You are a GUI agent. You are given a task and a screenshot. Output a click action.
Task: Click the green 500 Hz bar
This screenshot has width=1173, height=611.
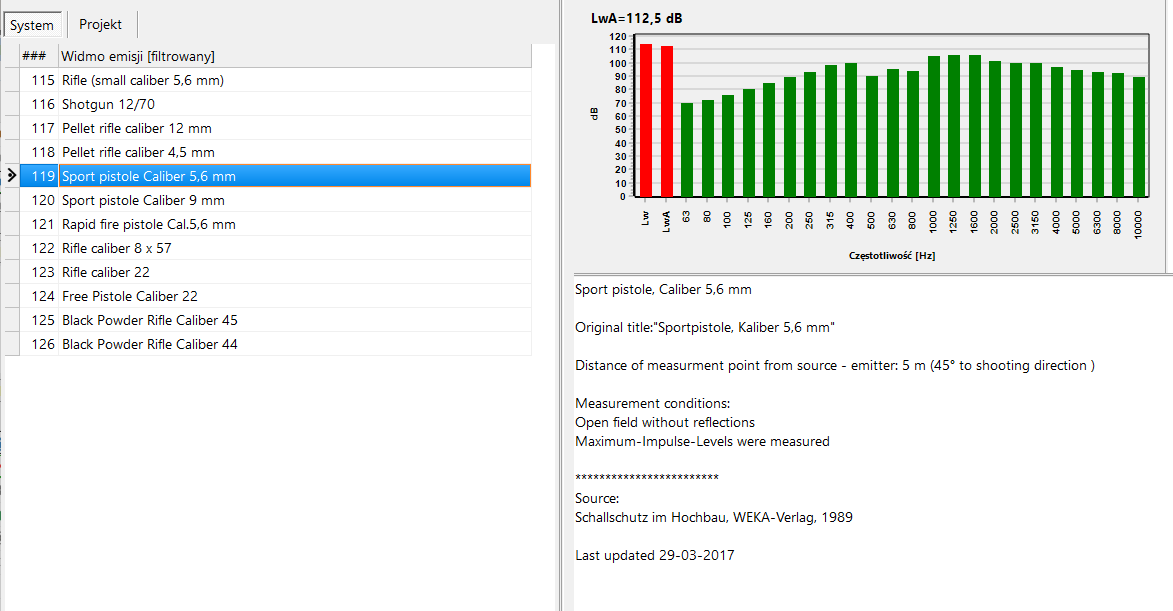tap(872, 136)
